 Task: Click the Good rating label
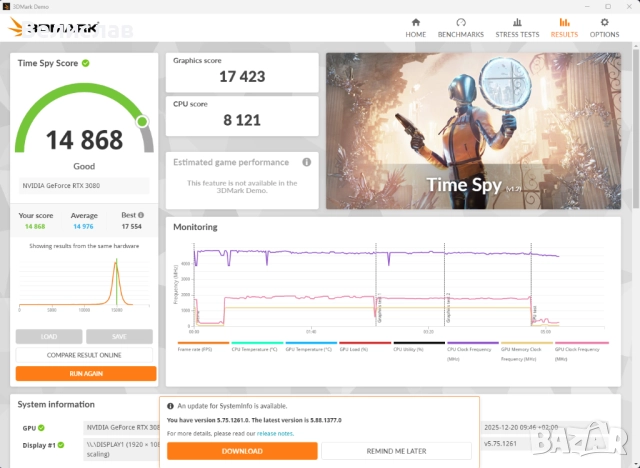point(84,166)
